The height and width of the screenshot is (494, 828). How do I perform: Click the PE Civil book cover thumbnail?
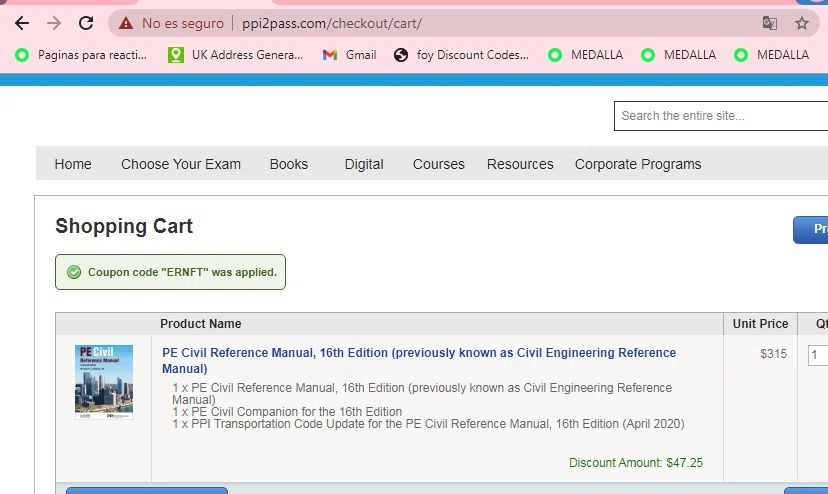(104, 382)
